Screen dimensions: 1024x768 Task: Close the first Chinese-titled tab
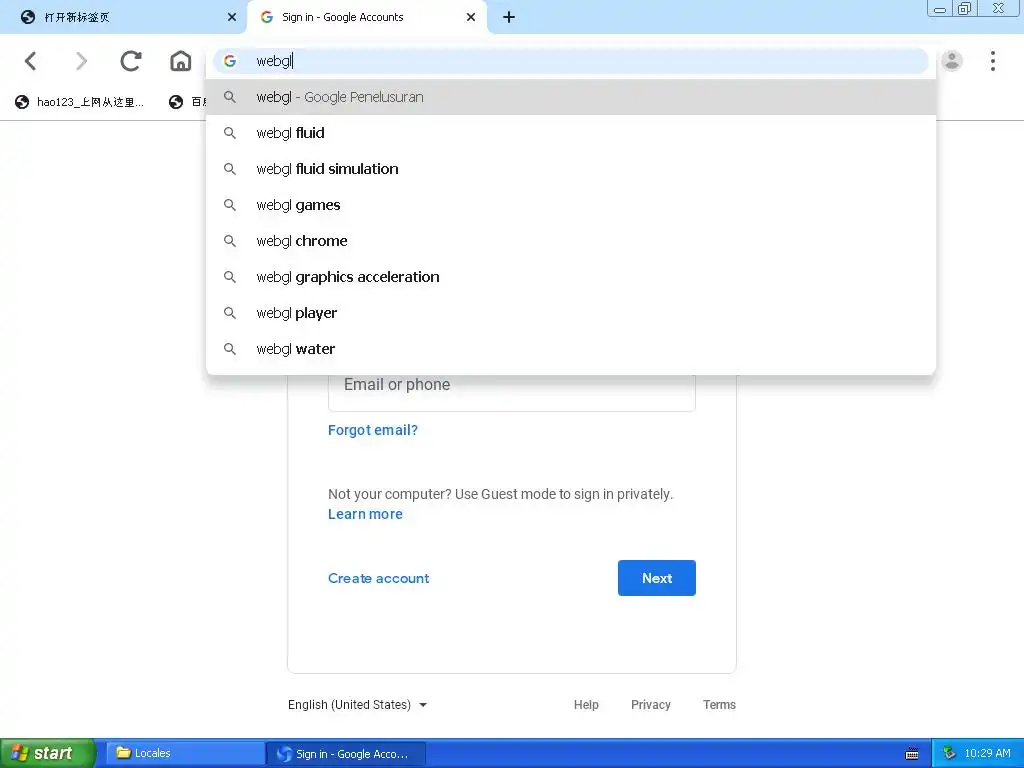tap(232, 18)
